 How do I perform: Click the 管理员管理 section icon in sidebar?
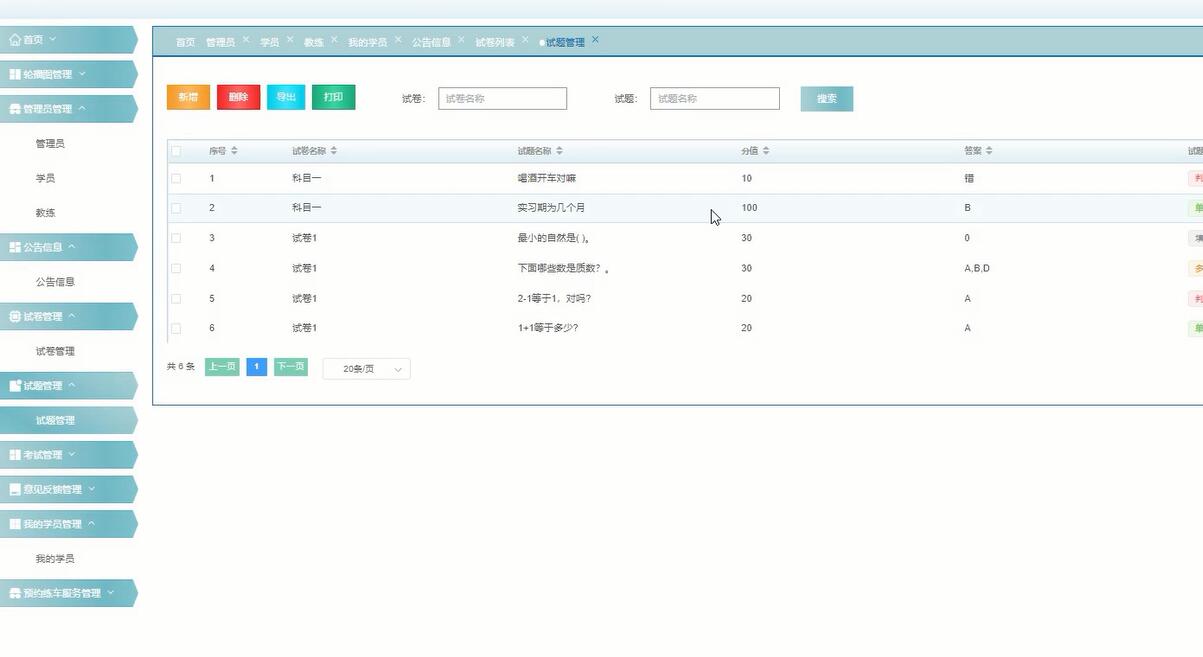(x=15, y=109)
